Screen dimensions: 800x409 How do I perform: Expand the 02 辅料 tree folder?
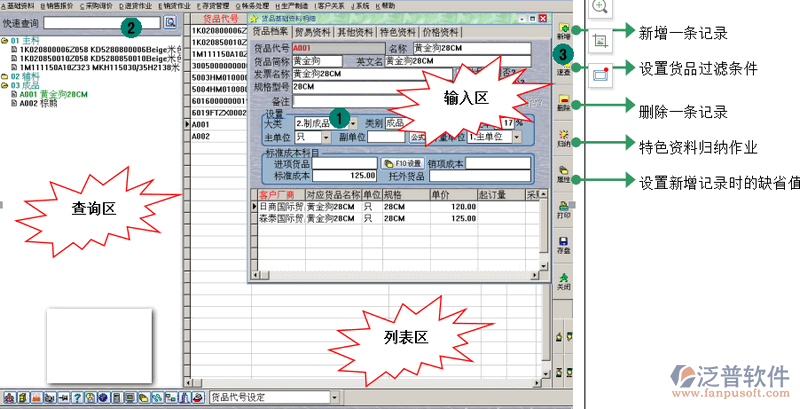click(5, 76)
